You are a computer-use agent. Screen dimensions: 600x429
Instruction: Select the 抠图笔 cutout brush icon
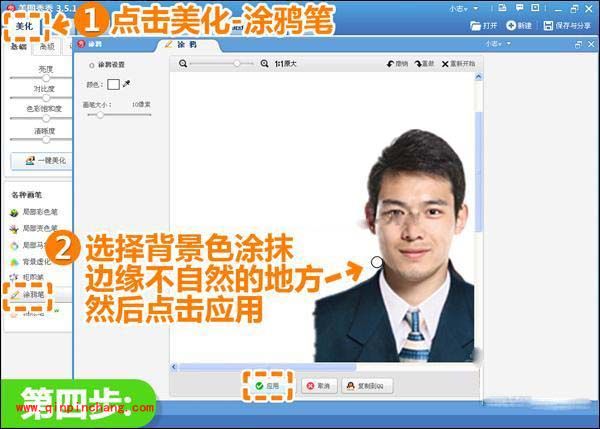coord(14,277)
